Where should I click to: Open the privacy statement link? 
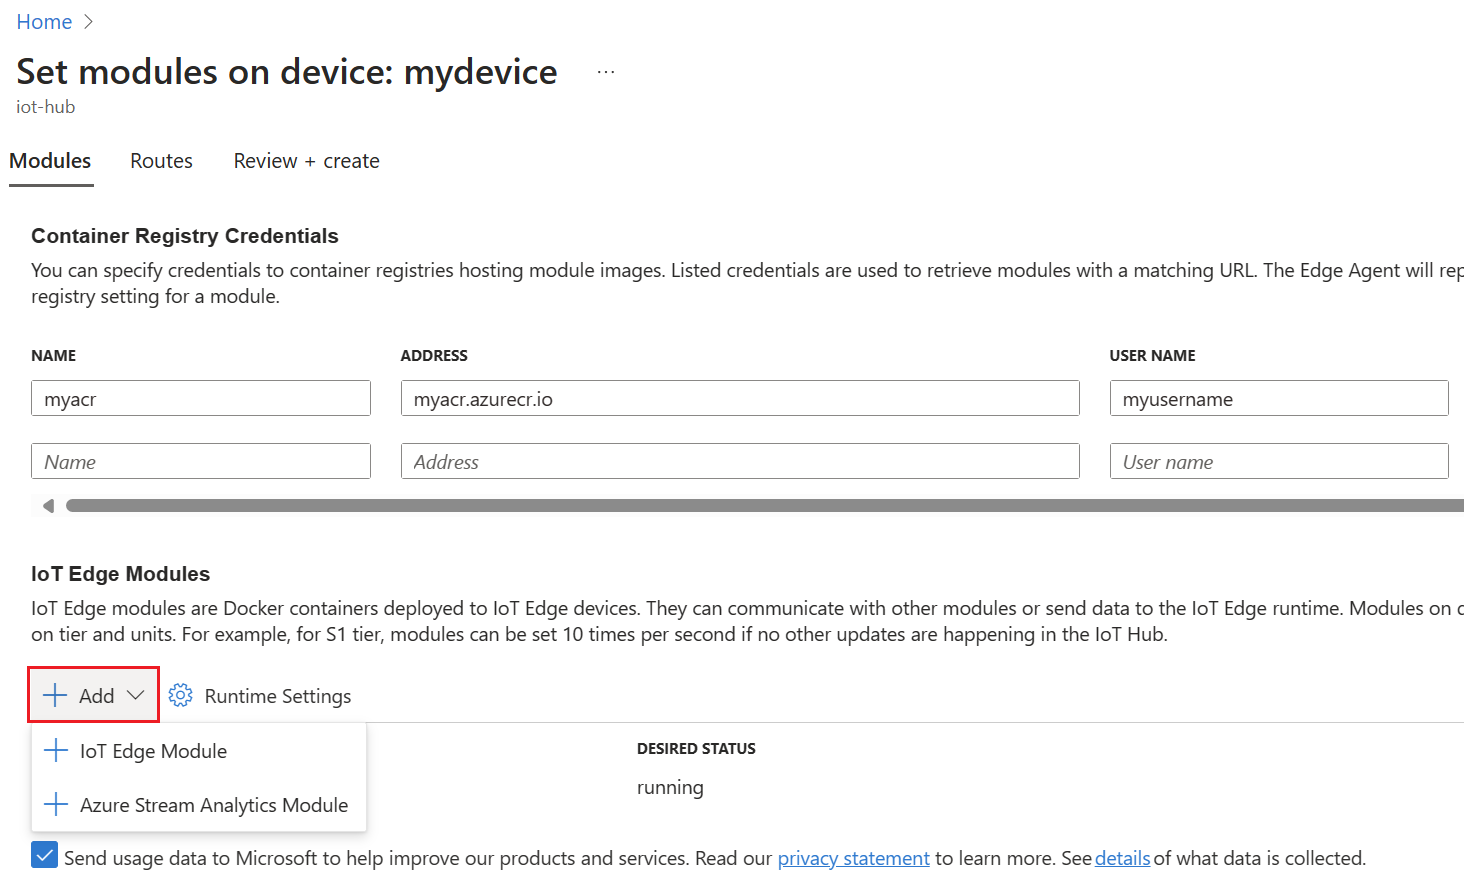(x=853, y=857)
